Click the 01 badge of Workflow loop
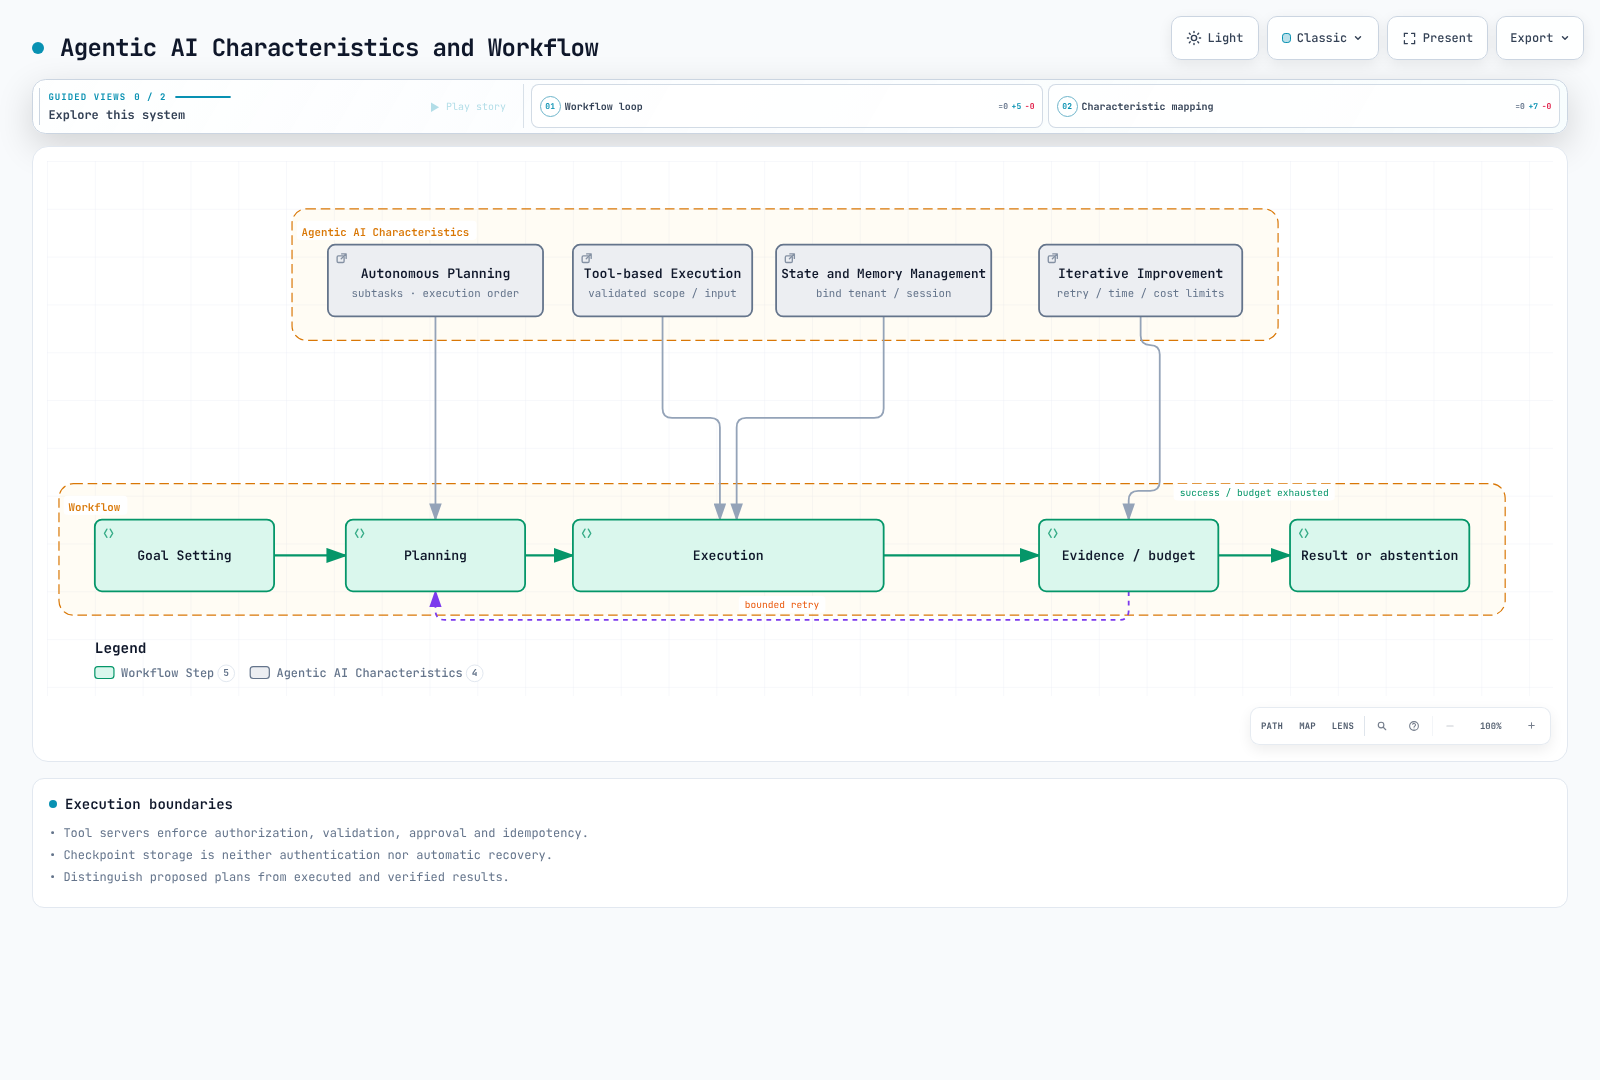Screen dimensions: 1600x1080 point(550,106)
